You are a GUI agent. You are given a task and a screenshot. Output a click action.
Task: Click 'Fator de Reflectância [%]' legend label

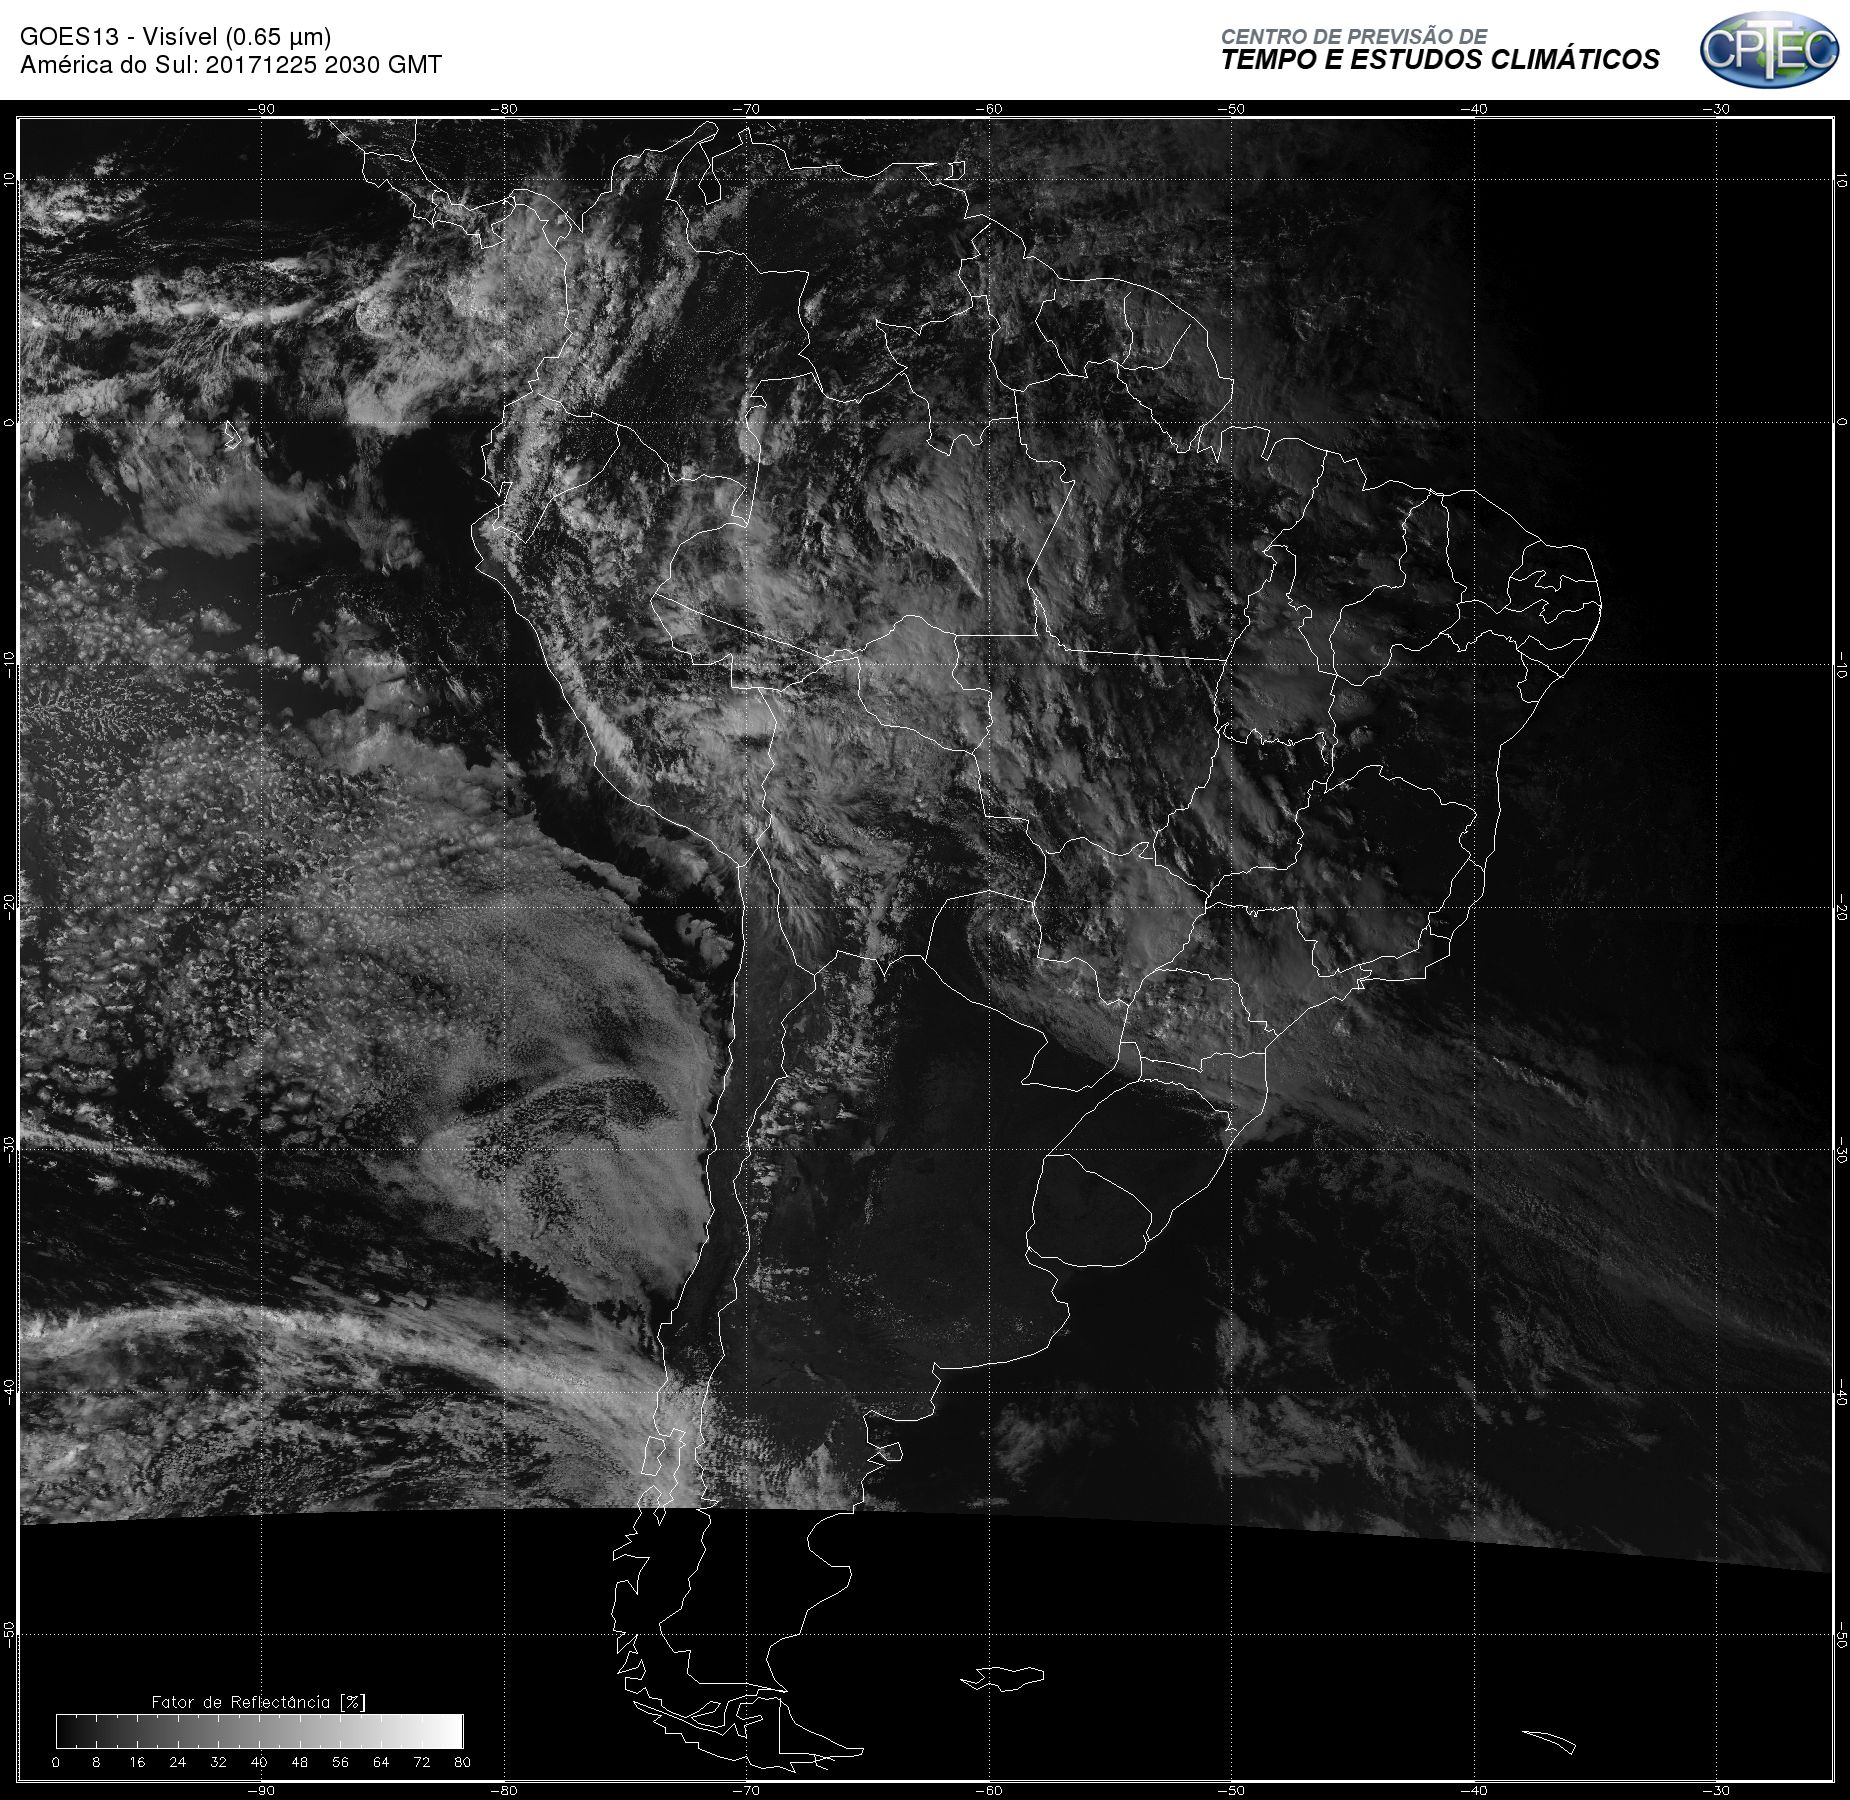[x=259, y=1702]
